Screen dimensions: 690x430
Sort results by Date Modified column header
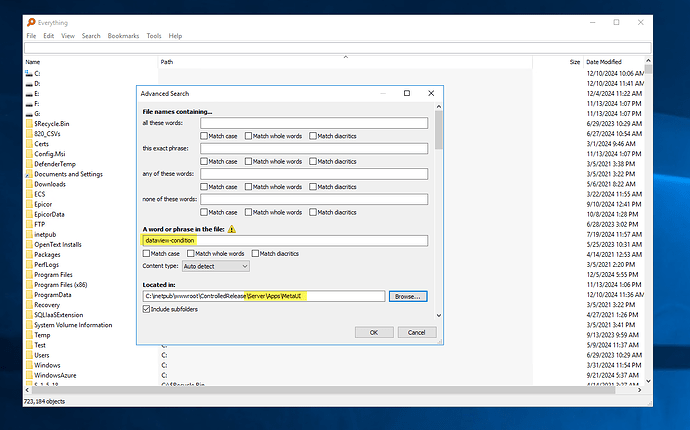point(613,62)
